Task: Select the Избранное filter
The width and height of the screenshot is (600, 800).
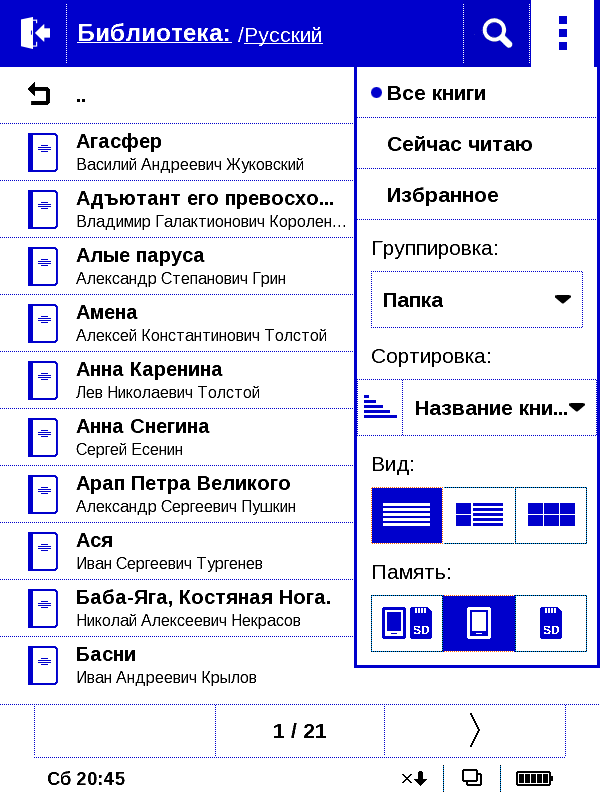Action: point(477,195)
